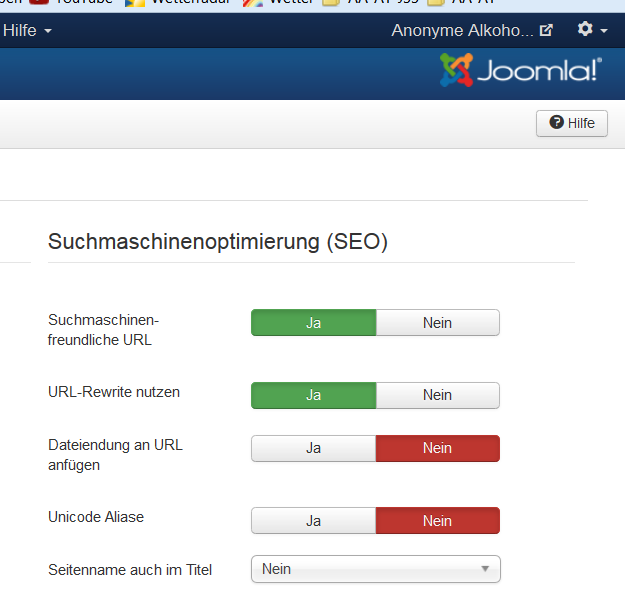Image resolution: width=625 pixels, height=611 pixels.
Task: Open the Wetter bookmark icon
Action: (253, 3)
